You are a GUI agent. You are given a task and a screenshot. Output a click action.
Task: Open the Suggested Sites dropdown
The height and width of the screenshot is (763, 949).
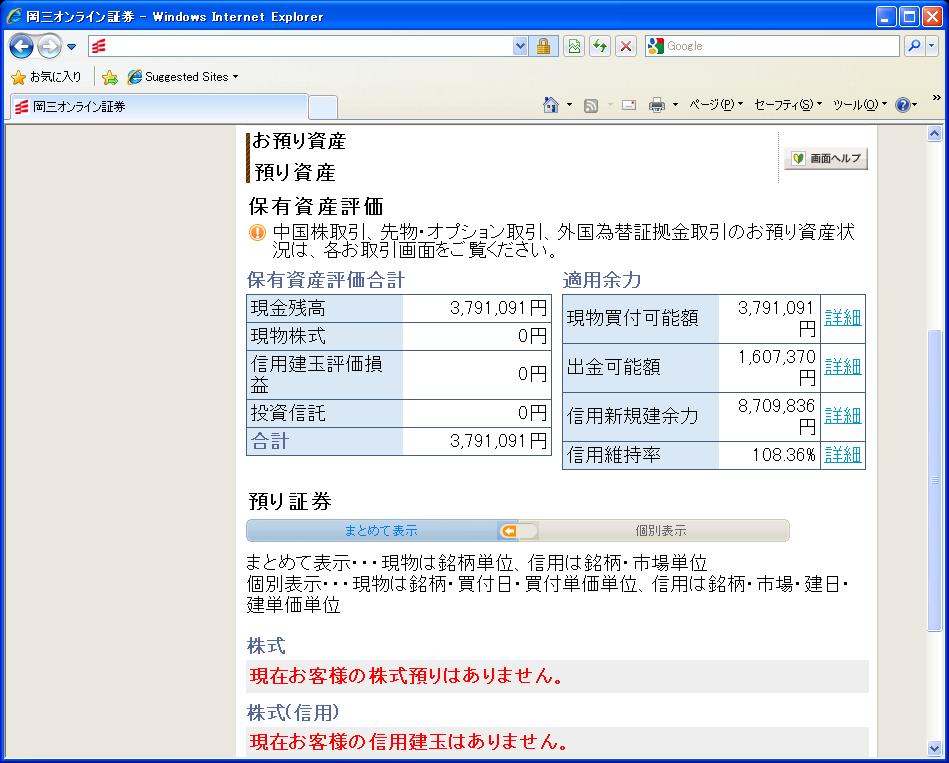[184, 77]
